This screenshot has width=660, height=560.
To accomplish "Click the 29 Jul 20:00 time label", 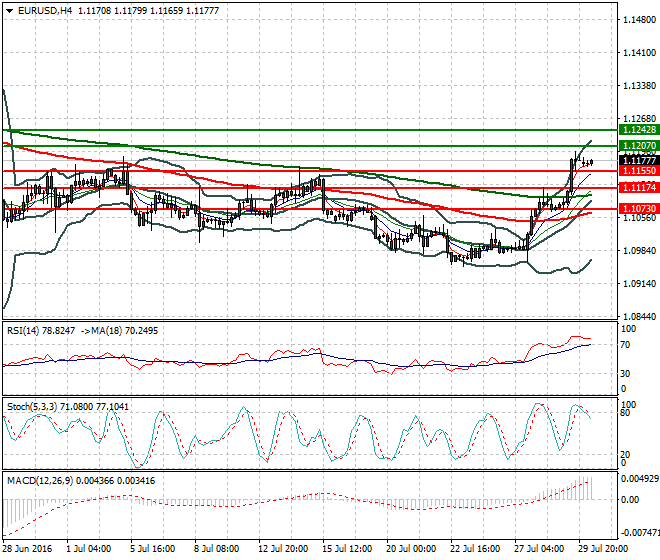I will (603, 549).
